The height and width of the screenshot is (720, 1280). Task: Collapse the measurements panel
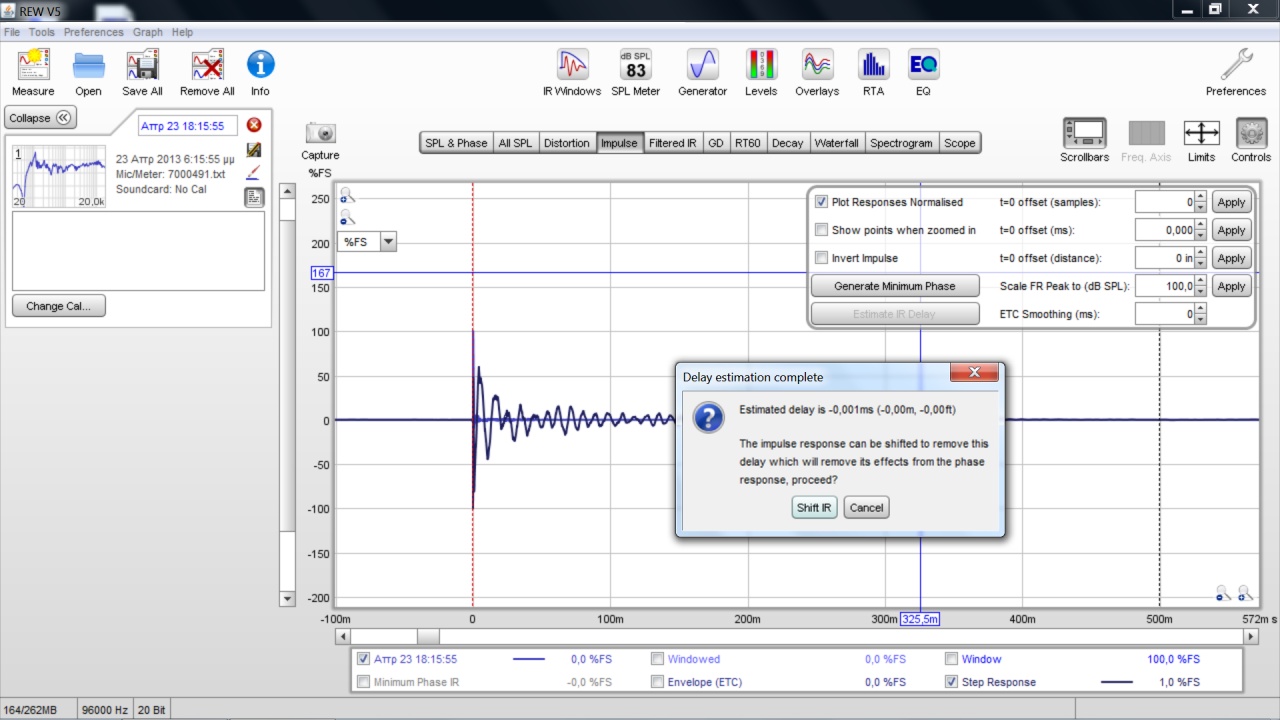pos(40,118)
